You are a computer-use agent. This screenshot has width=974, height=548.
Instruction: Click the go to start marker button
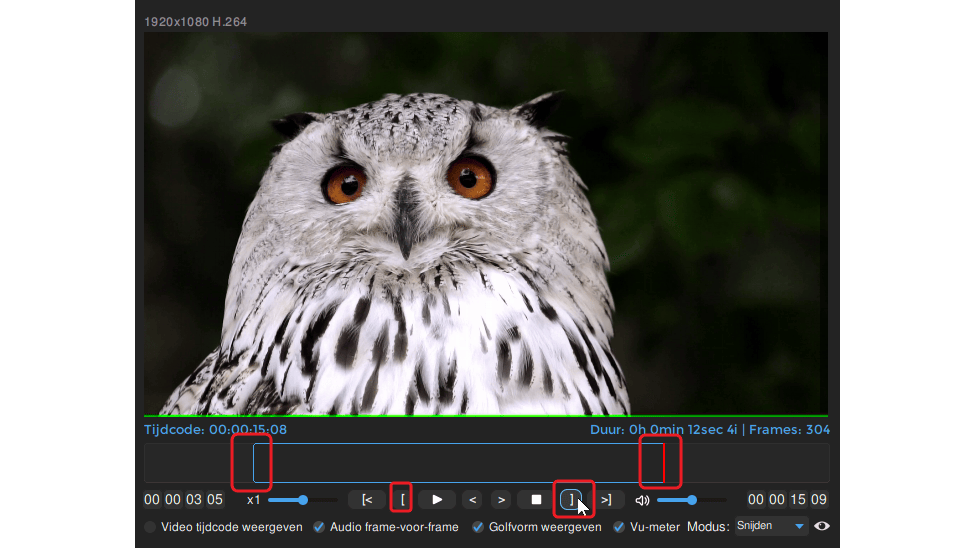367,499
